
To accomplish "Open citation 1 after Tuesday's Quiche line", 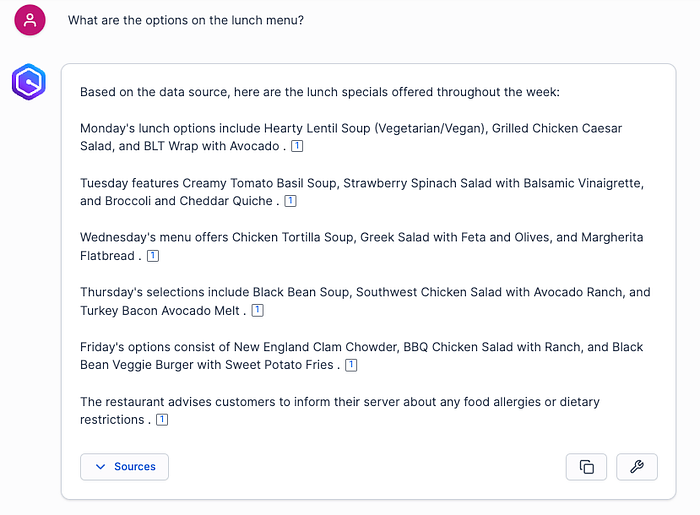I will 290,201.
